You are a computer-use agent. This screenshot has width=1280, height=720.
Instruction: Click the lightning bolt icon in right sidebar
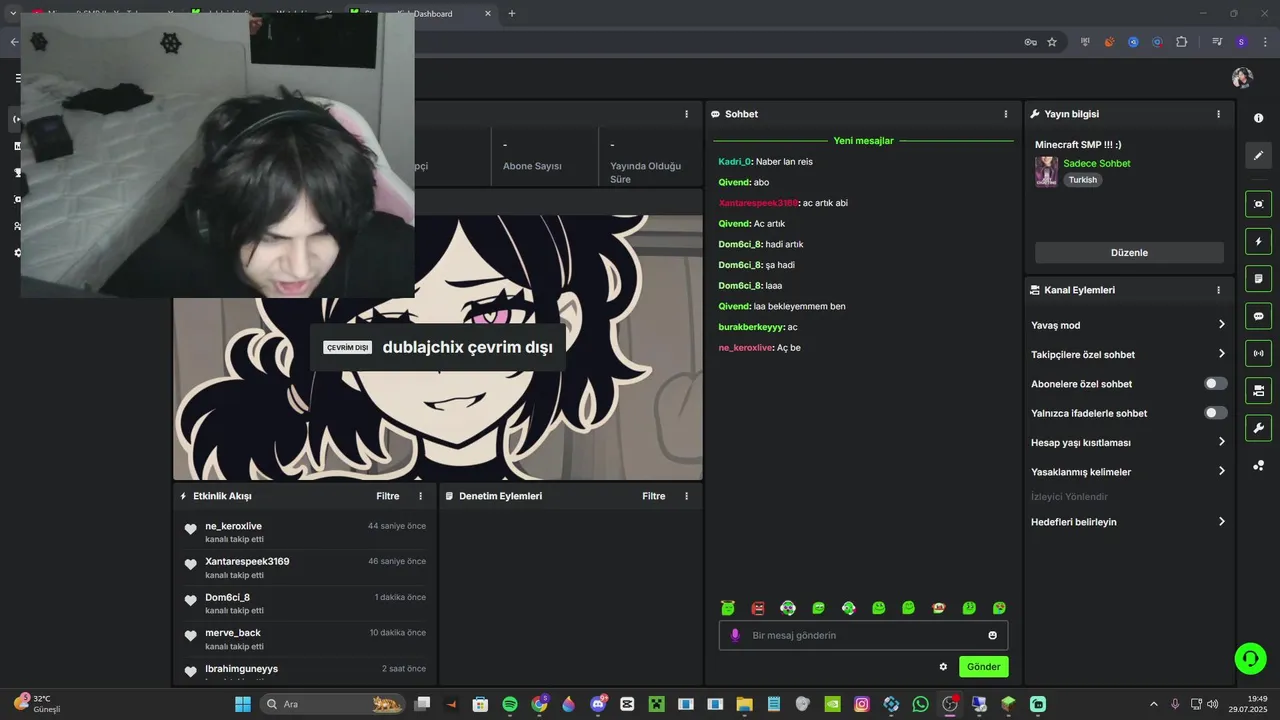click(x=1258, y=241)
